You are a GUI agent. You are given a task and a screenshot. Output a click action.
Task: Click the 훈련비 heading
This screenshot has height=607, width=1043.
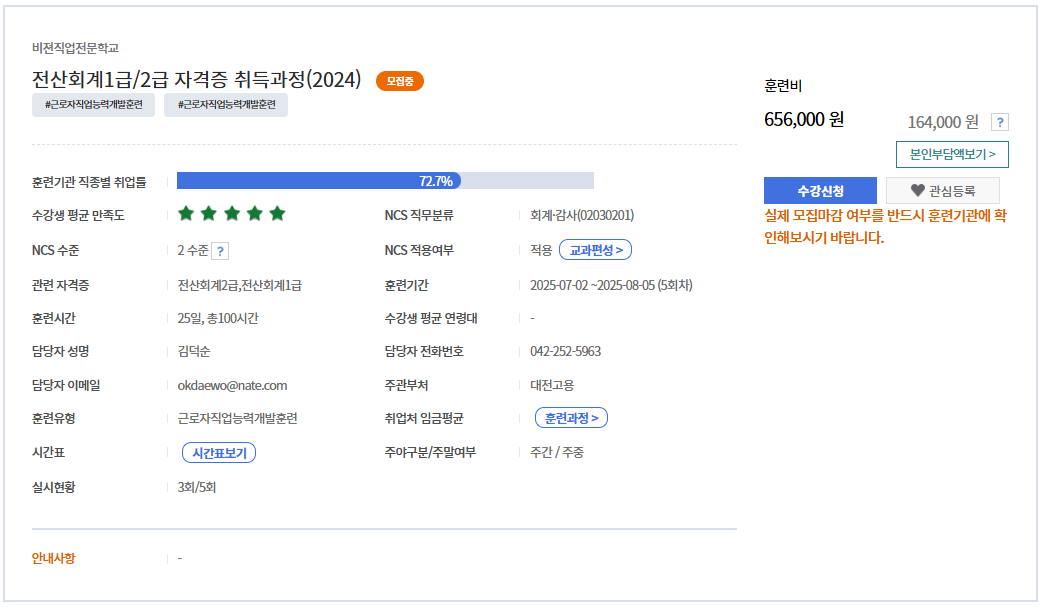tap(783, 86)
